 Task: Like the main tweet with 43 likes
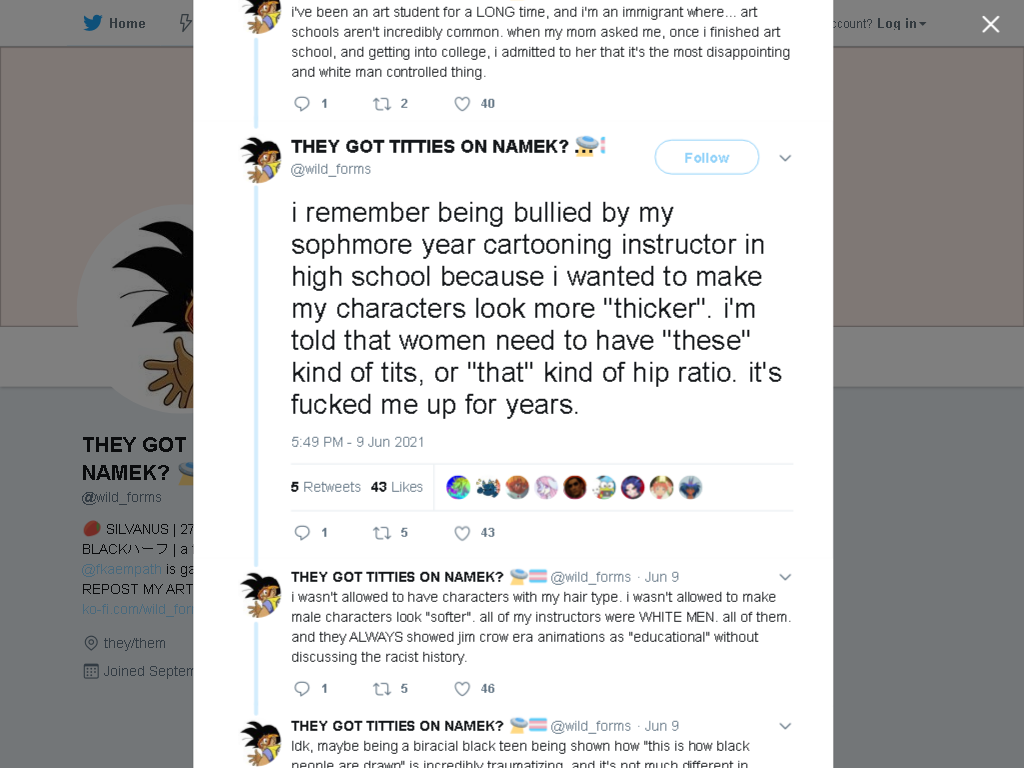pyautogui.click(x=462, y=533)
